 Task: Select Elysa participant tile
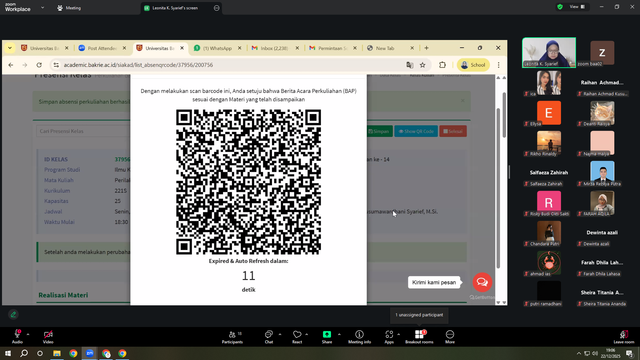pos(549,113)
